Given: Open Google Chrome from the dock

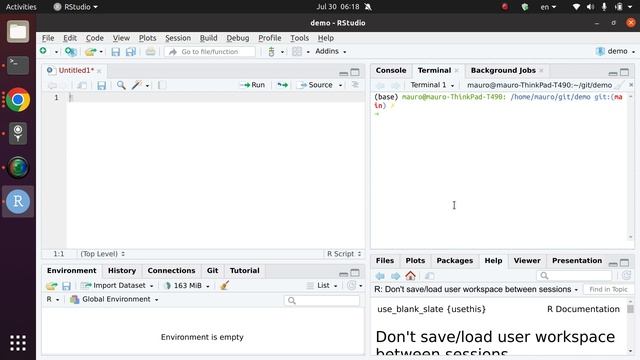Looking at the screenshot, I should [18, 100].
